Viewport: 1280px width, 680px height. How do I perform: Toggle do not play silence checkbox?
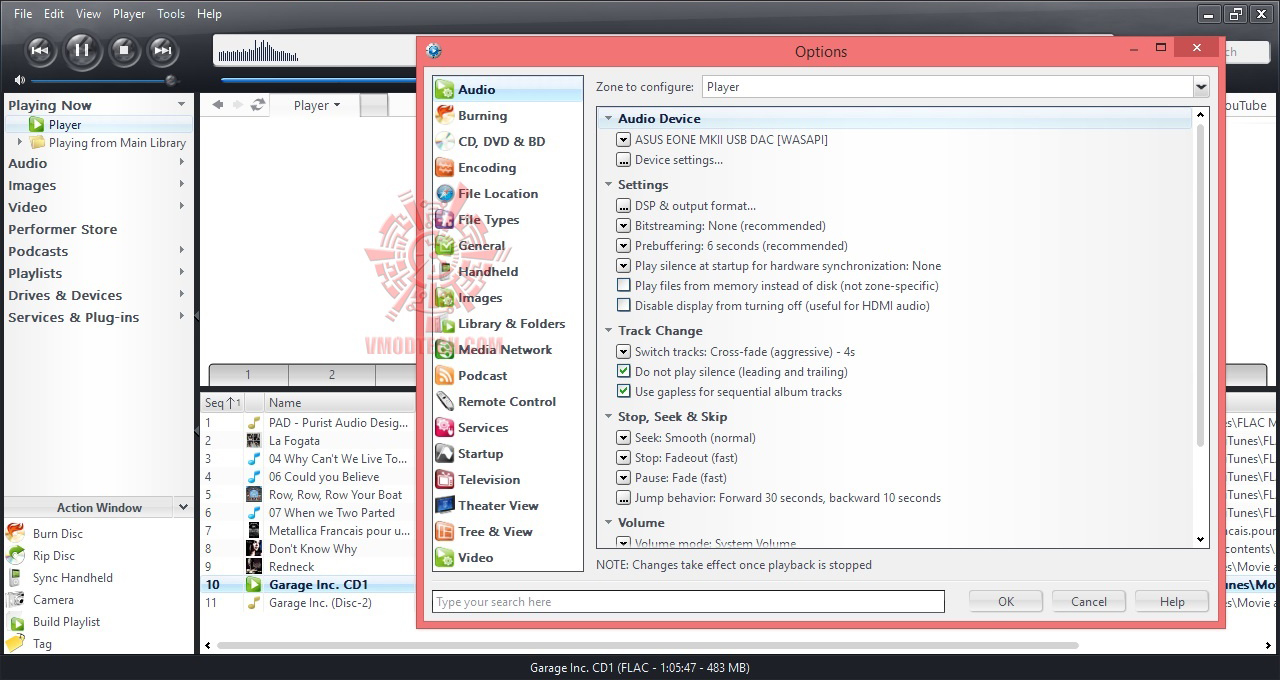pos(624,371)
